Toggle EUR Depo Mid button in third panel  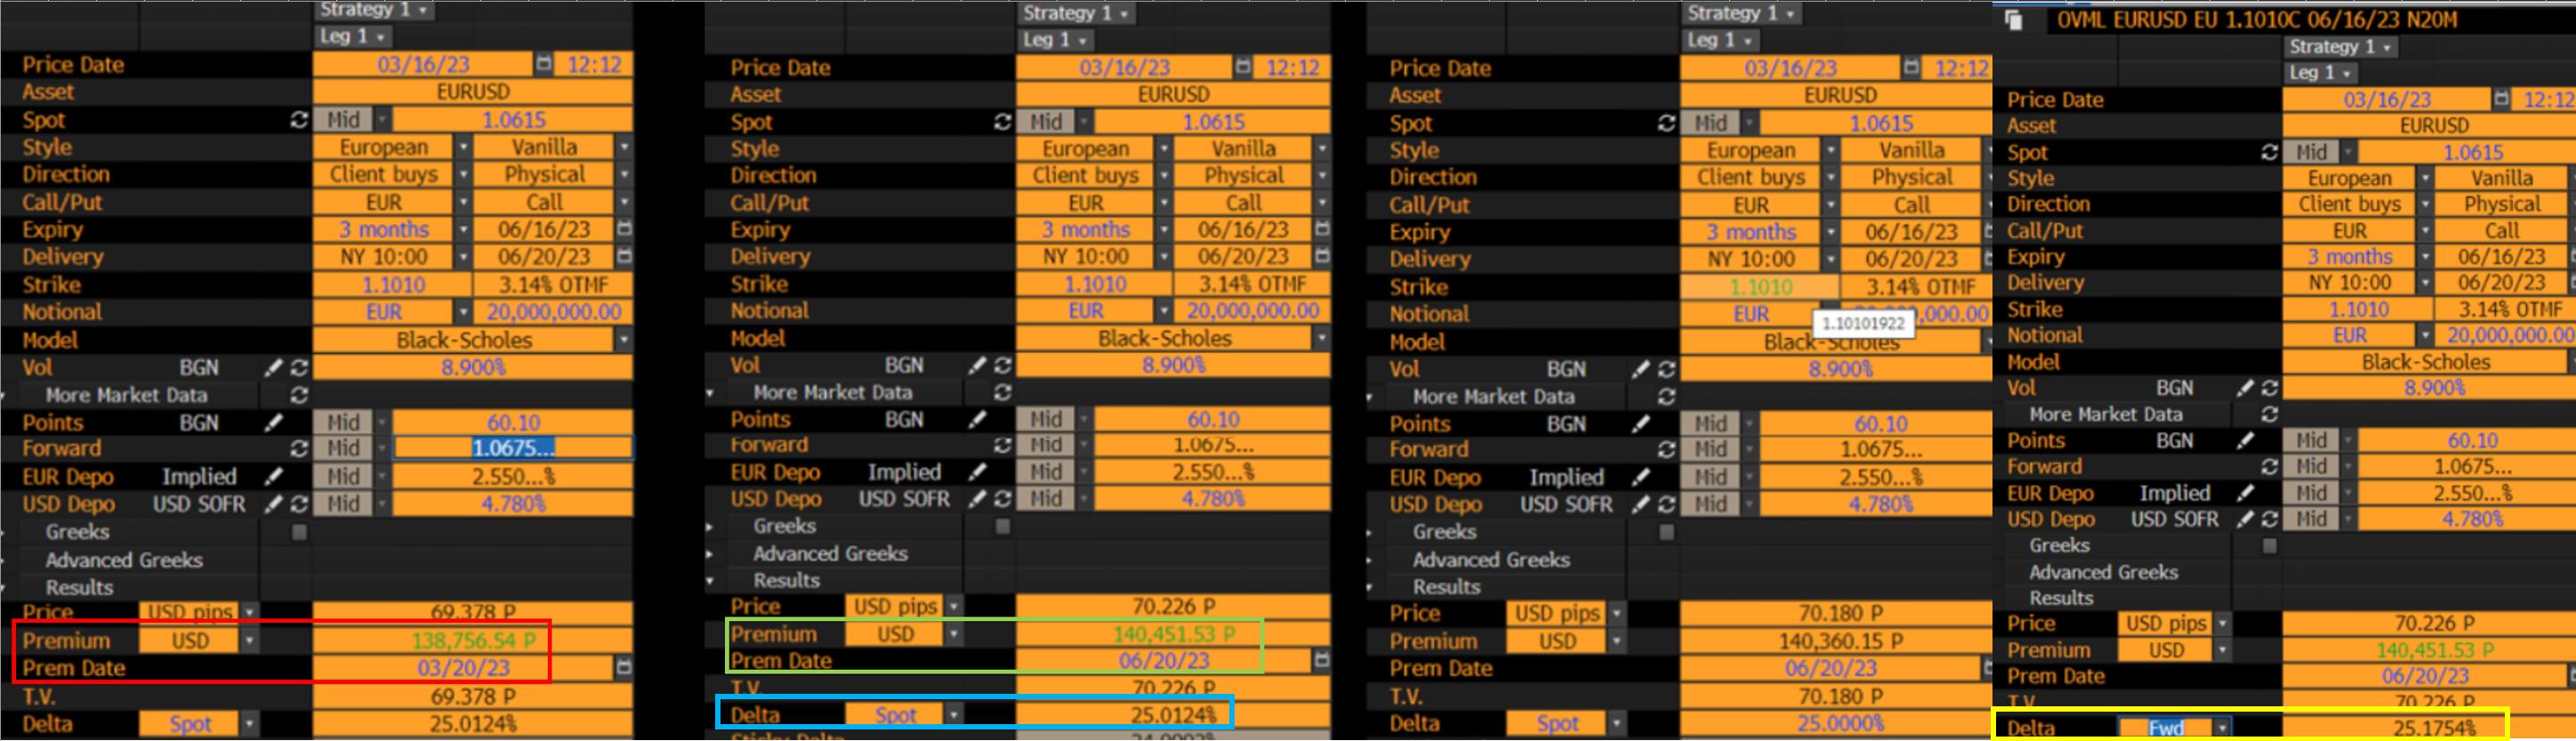[1710, 477]
